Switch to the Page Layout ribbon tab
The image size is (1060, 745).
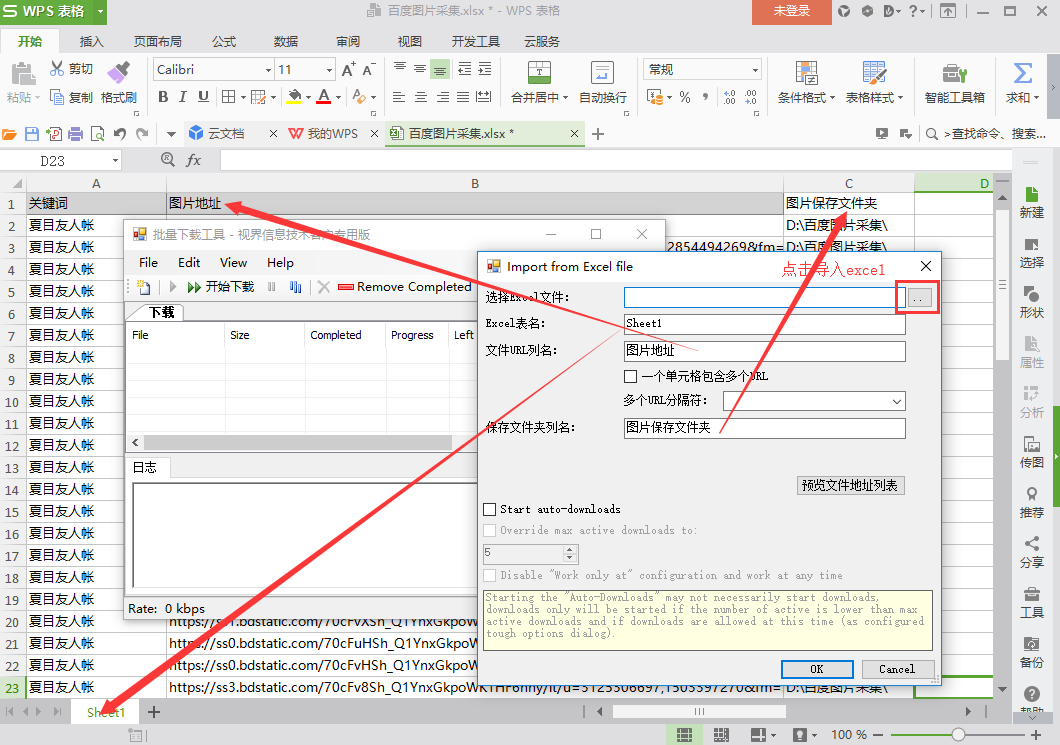point(158,41)
